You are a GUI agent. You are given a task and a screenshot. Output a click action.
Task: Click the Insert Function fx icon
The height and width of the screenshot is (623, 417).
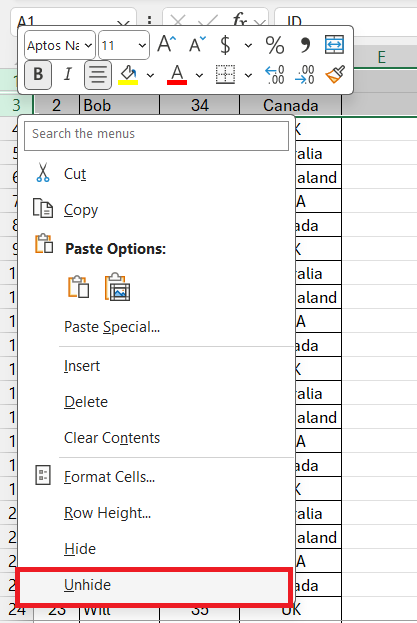pyautogui.click(x=239, y=20)
